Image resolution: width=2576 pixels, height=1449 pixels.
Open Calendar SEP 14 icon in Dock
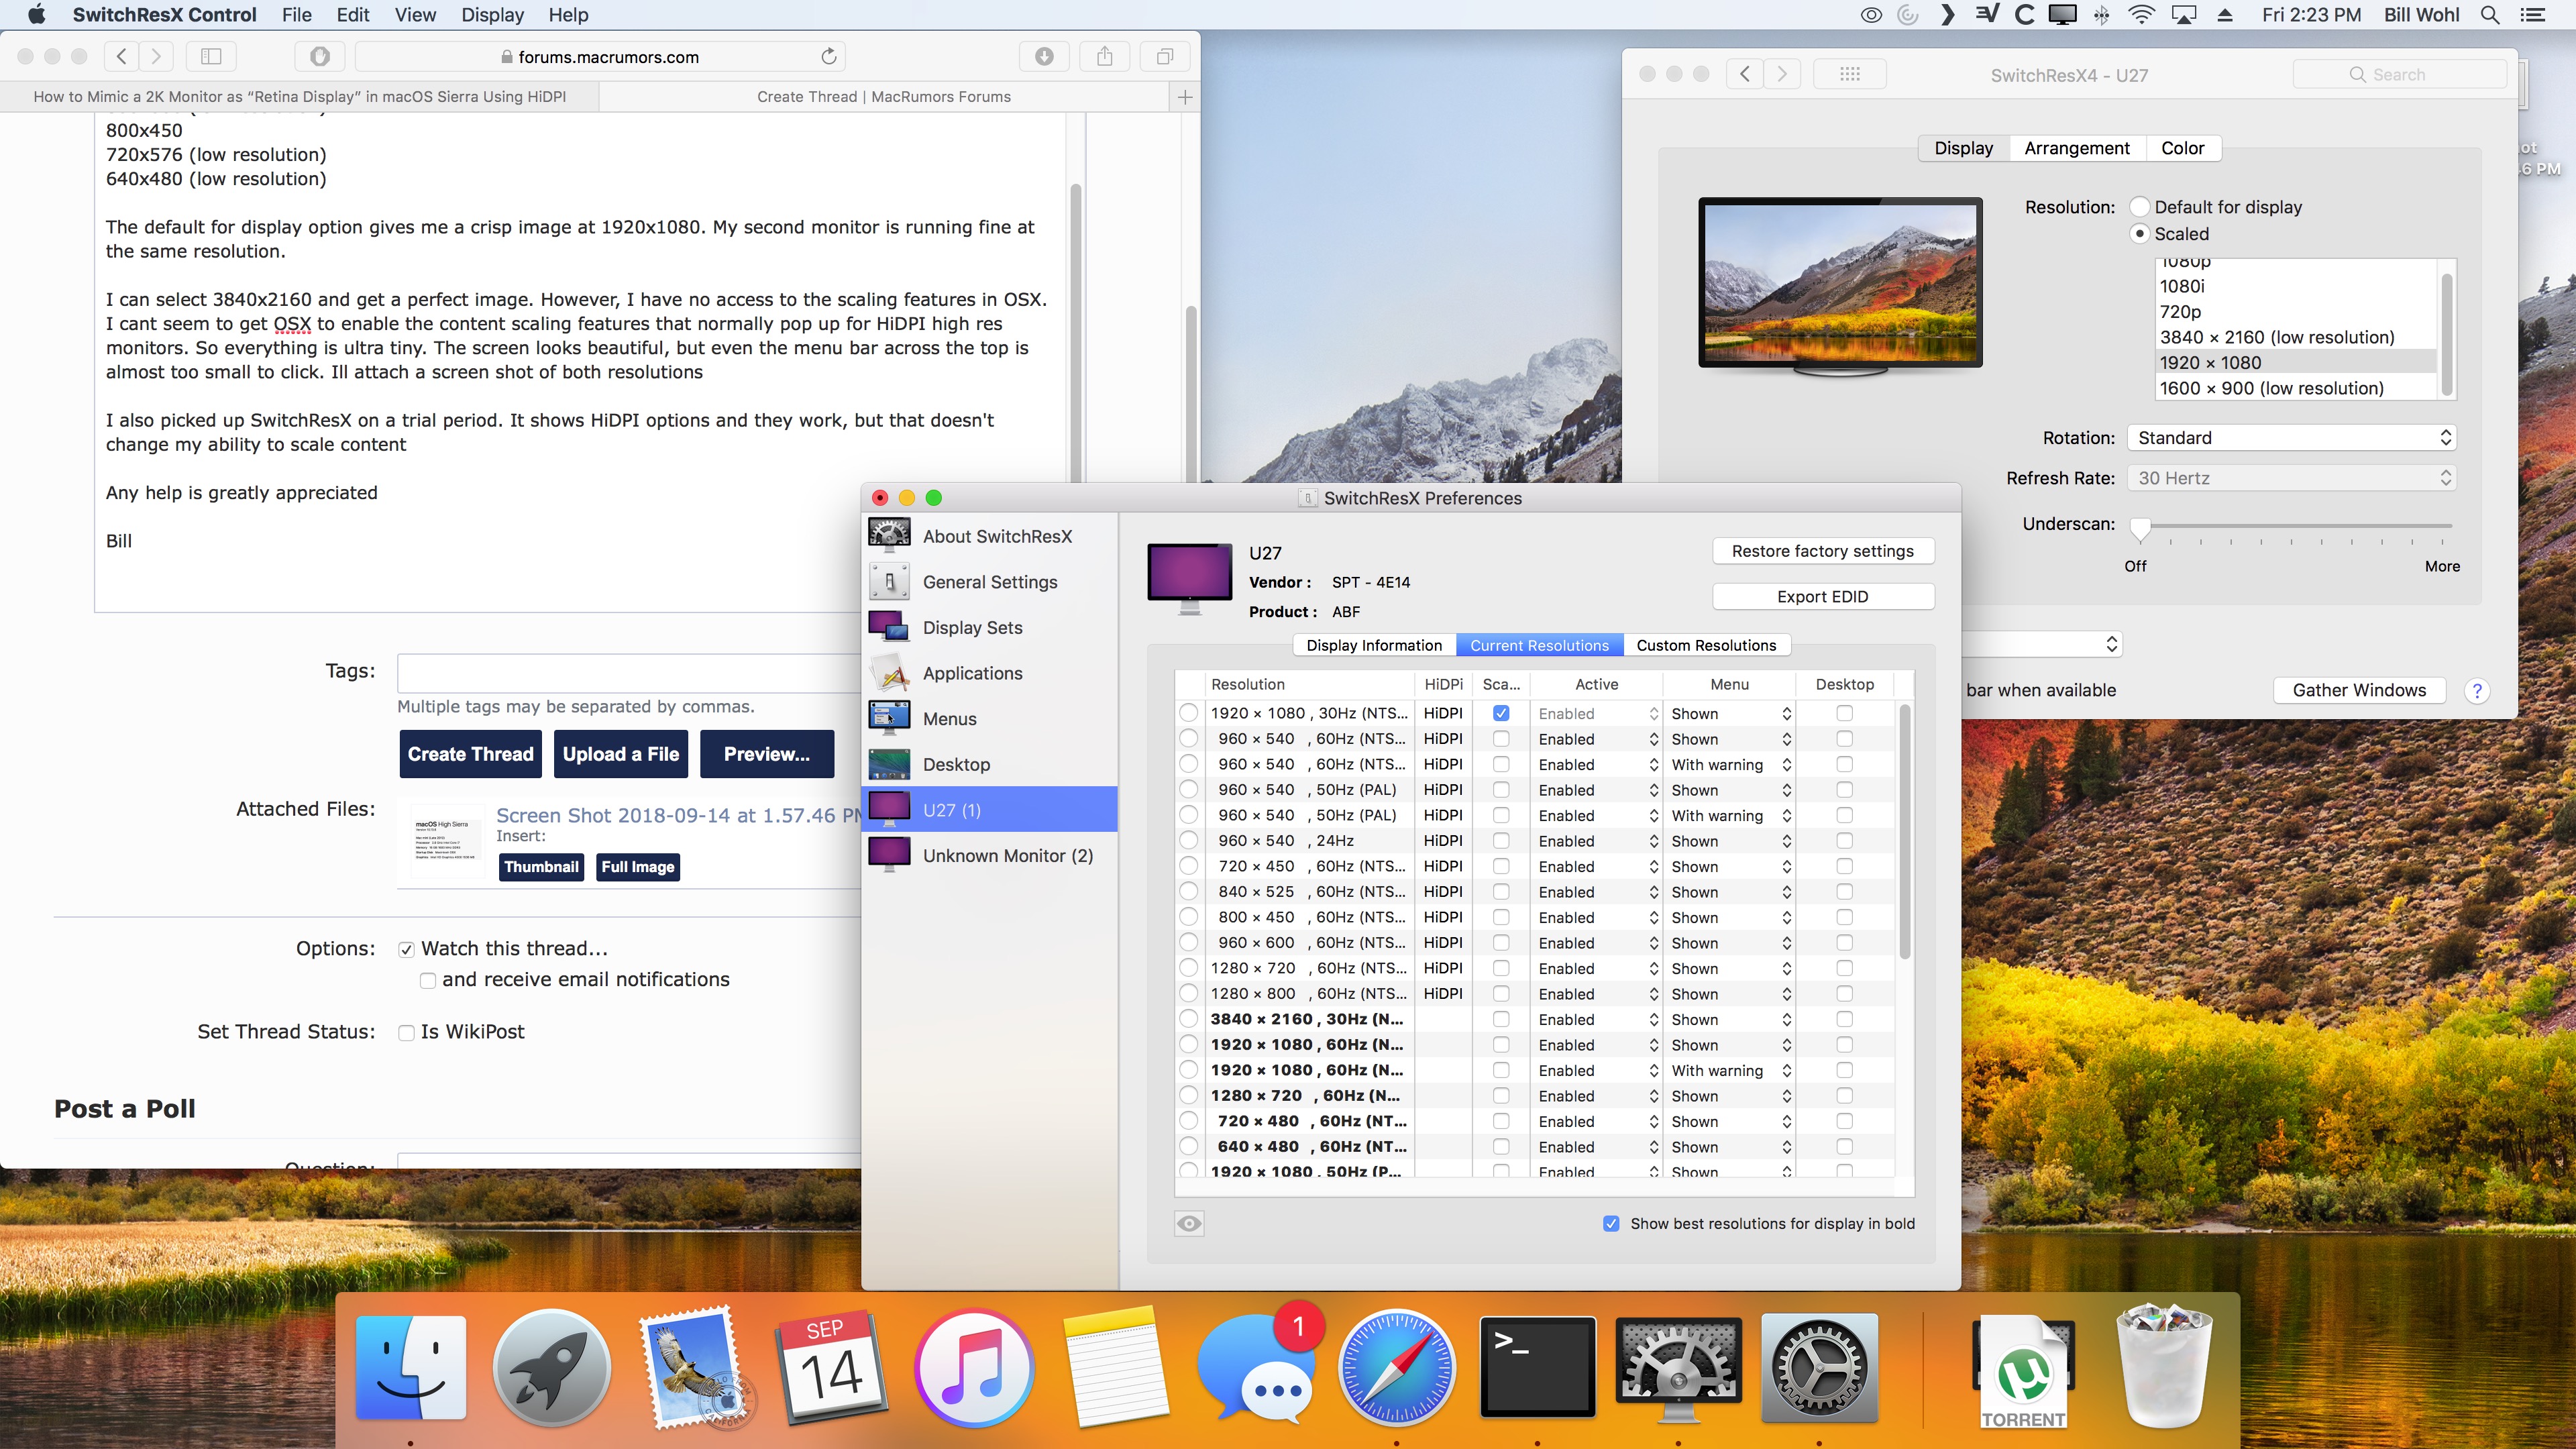832,1368
